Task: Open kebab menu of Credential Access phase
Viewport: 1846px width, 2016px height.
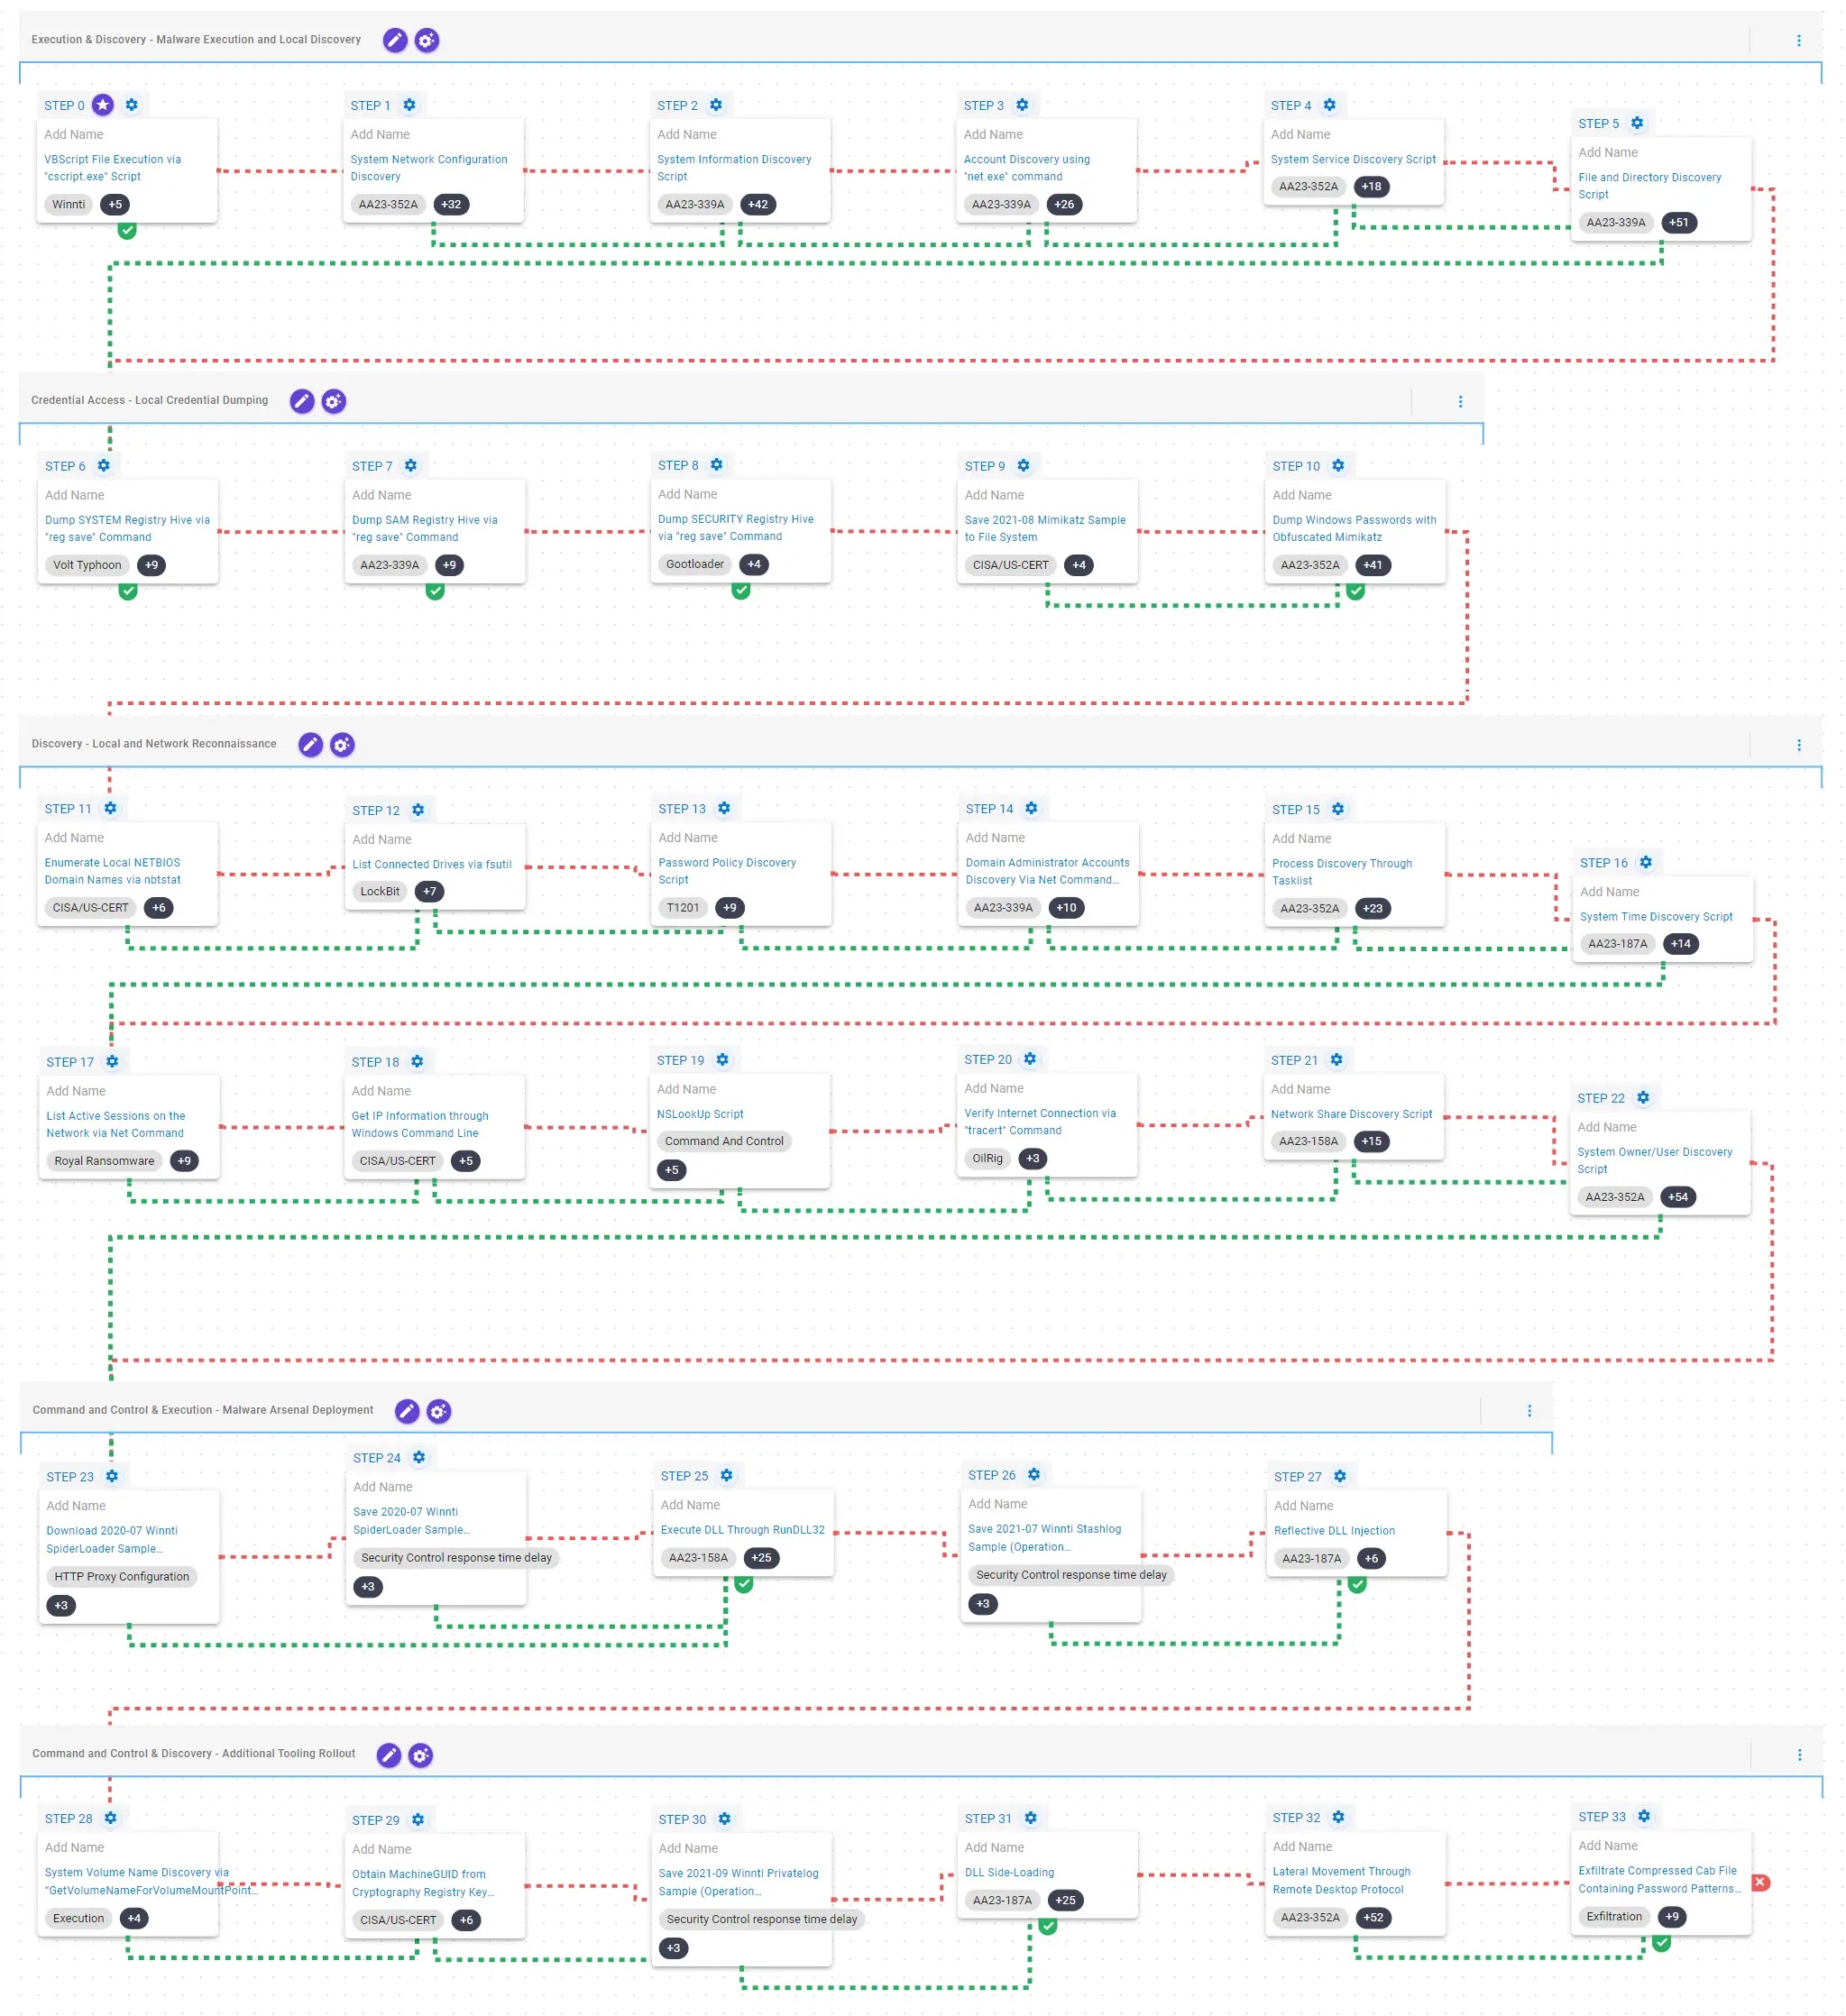Action: pos(1459,401)
